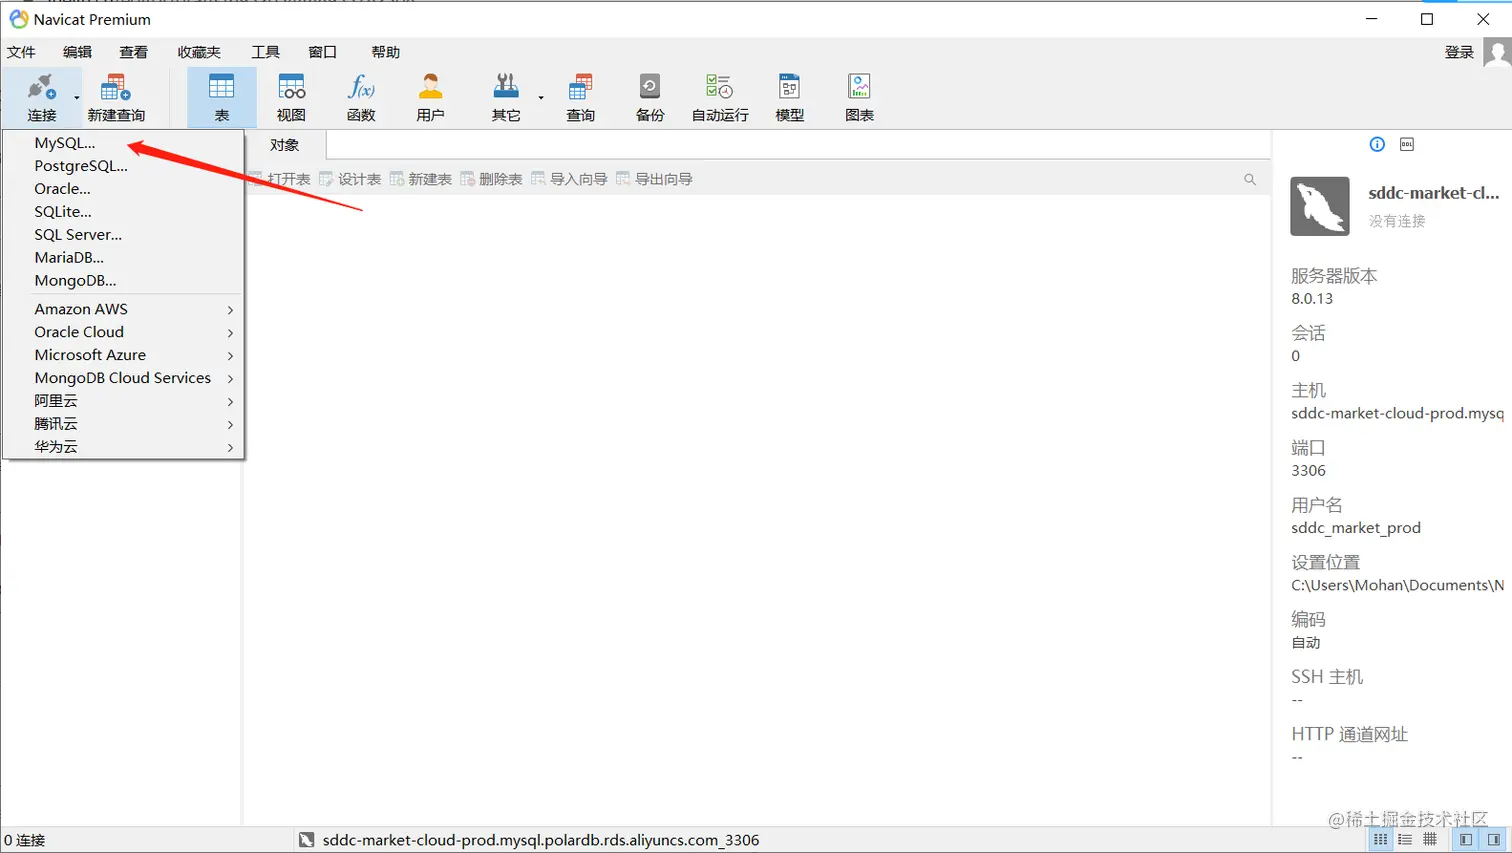Expand the Oracle Cloud submenu

(124, 332)
